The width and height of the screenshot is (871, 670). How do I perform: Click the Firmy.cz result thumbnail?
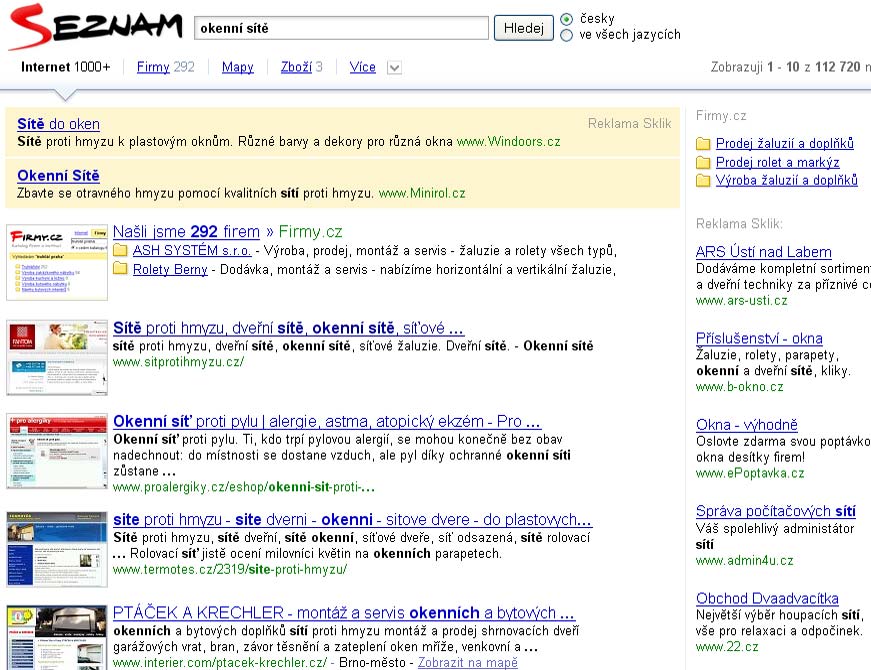tap(57, 262)
